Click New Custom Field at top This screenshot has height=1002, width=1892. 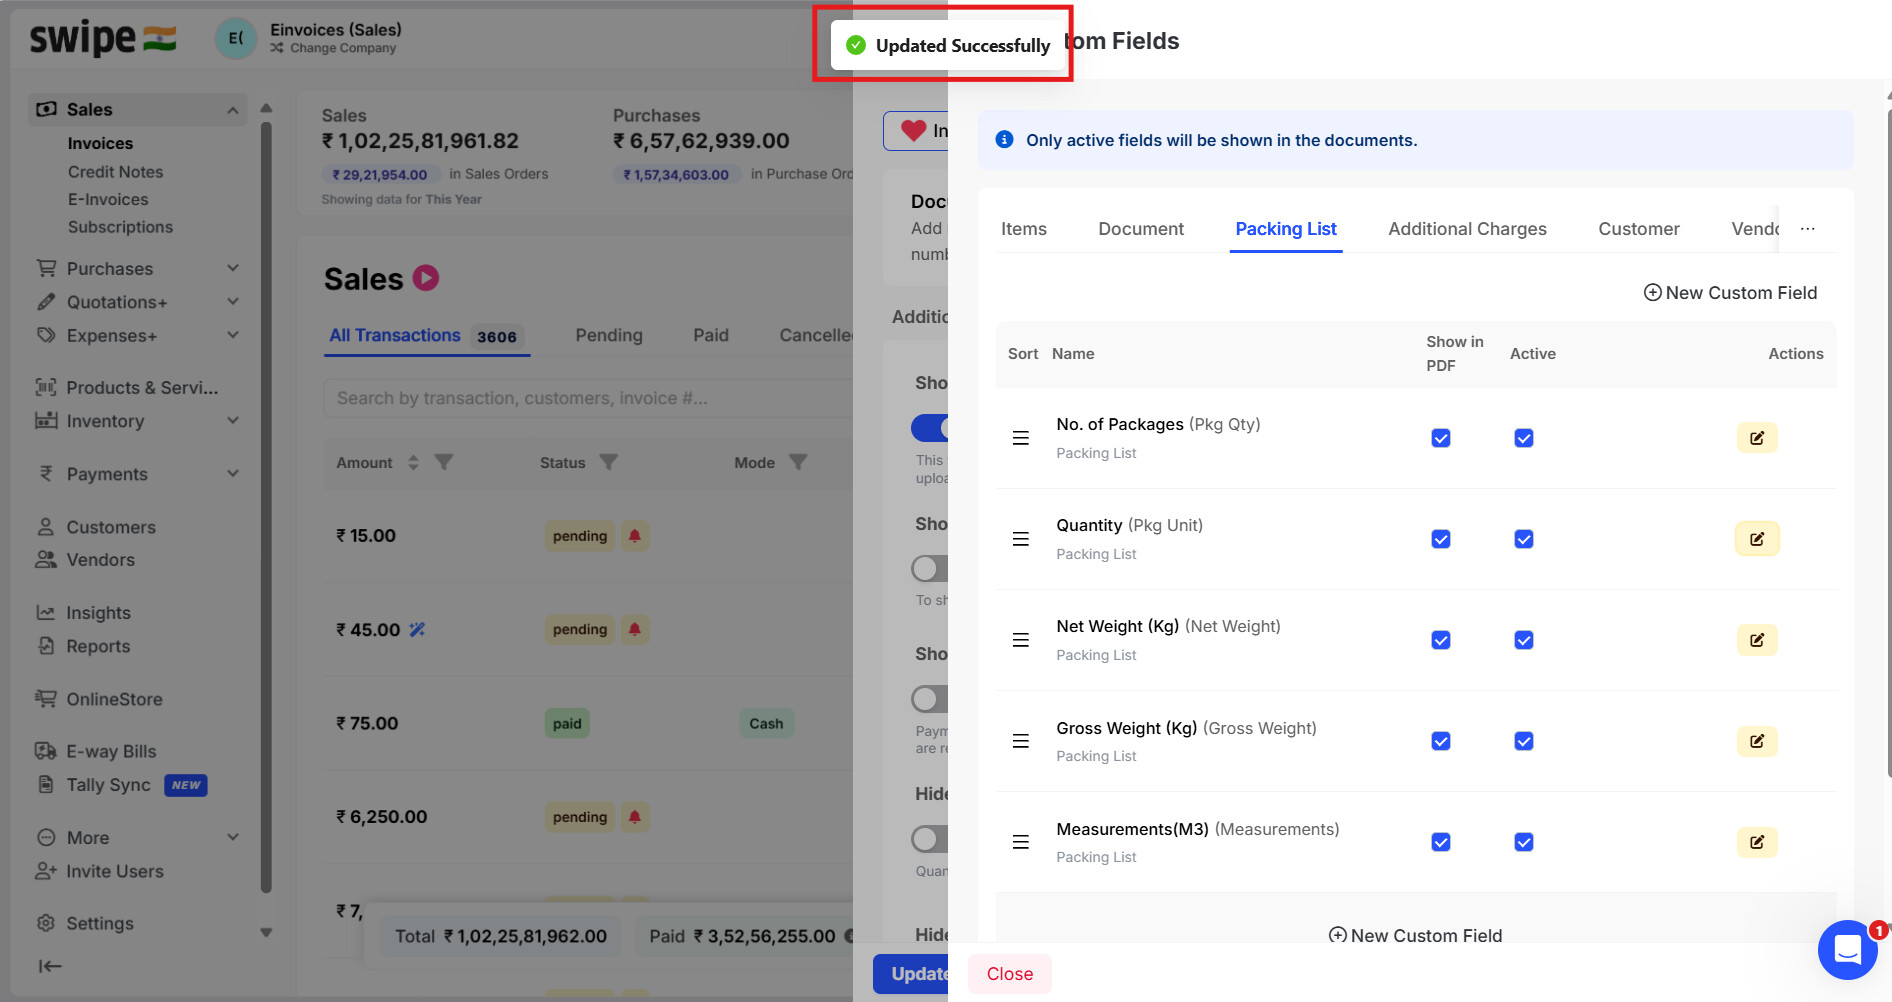coord(1730,293)
